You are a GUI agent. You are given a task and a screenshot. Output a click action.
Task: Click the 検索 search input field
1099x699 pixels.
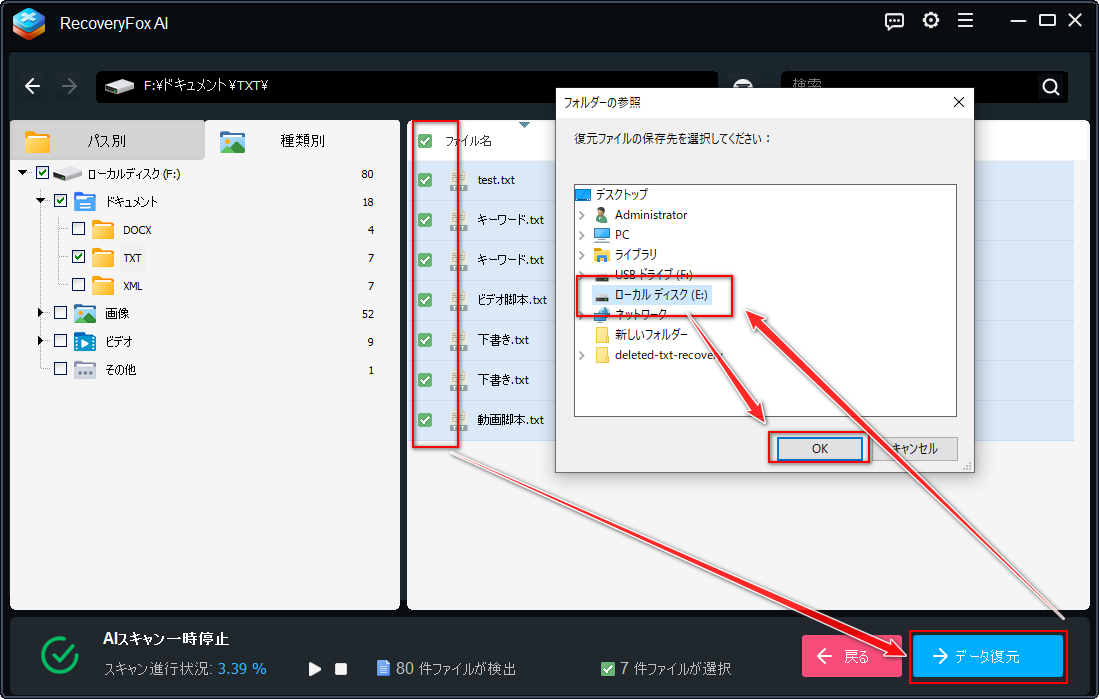point(900,87)
